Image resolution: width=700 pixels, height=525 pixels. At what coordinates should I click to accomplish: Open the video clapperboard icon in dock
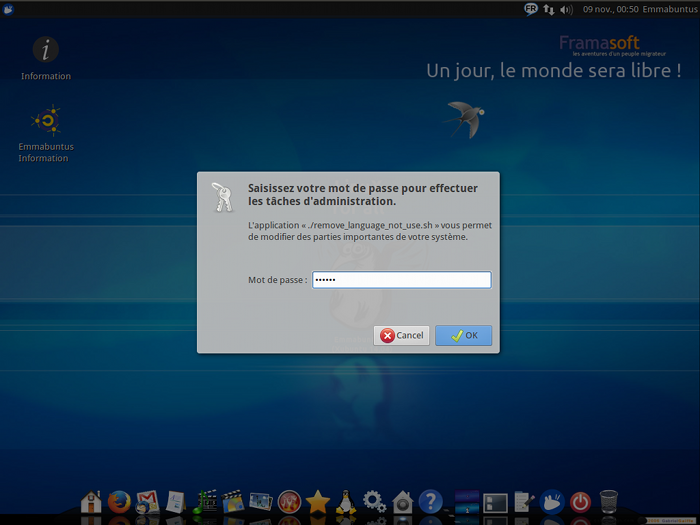(233, 501)
